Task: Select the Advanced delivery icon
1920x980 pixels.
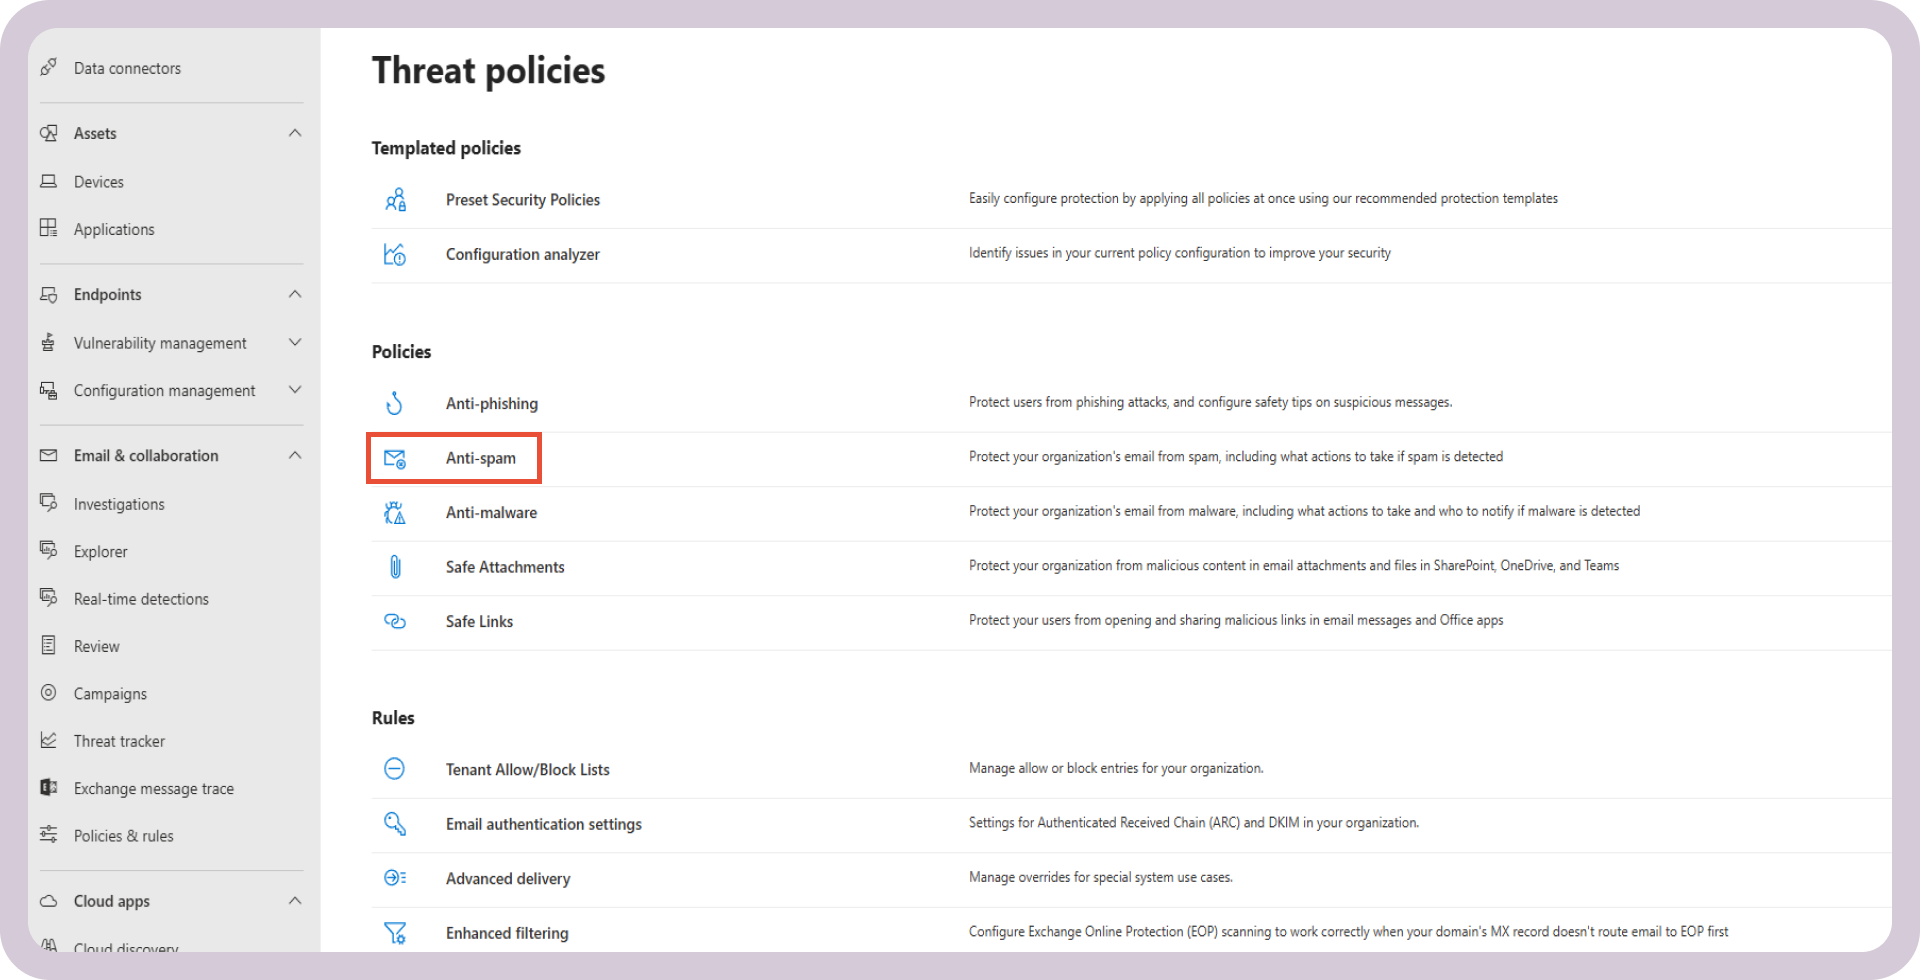Action: tap(395, 878)
